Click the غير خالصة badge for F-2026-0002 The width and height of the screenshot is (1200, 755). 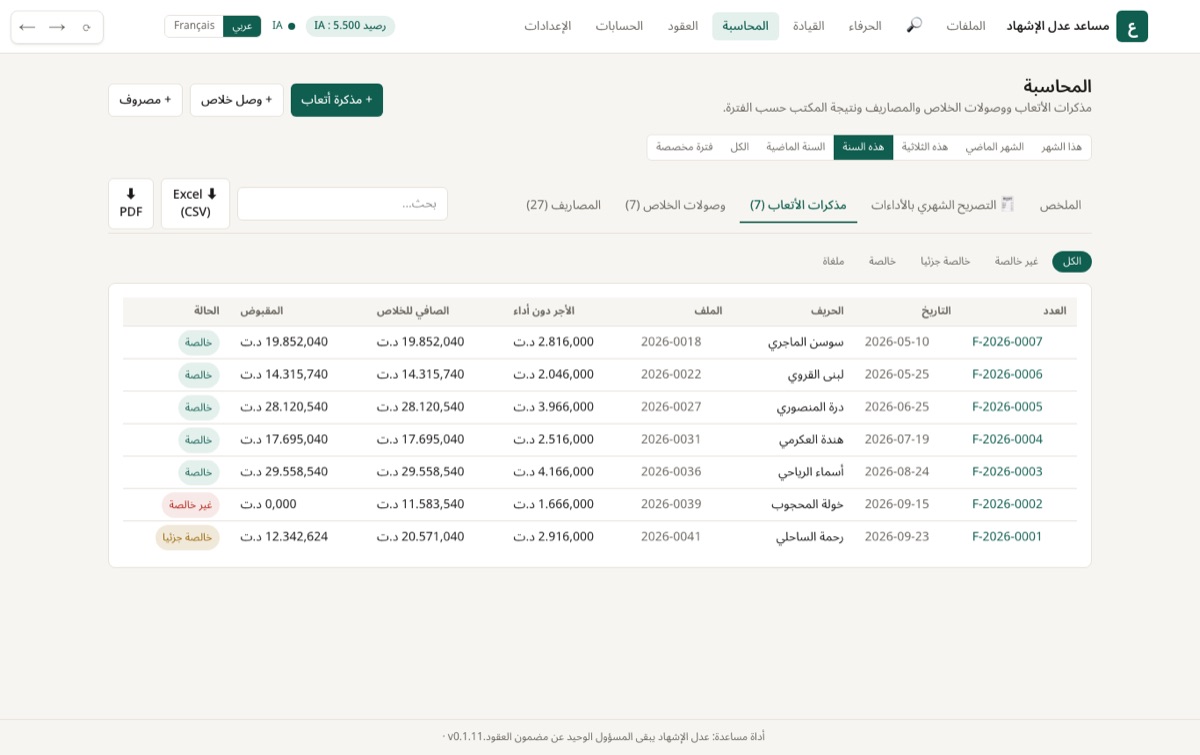coord(190,505)
